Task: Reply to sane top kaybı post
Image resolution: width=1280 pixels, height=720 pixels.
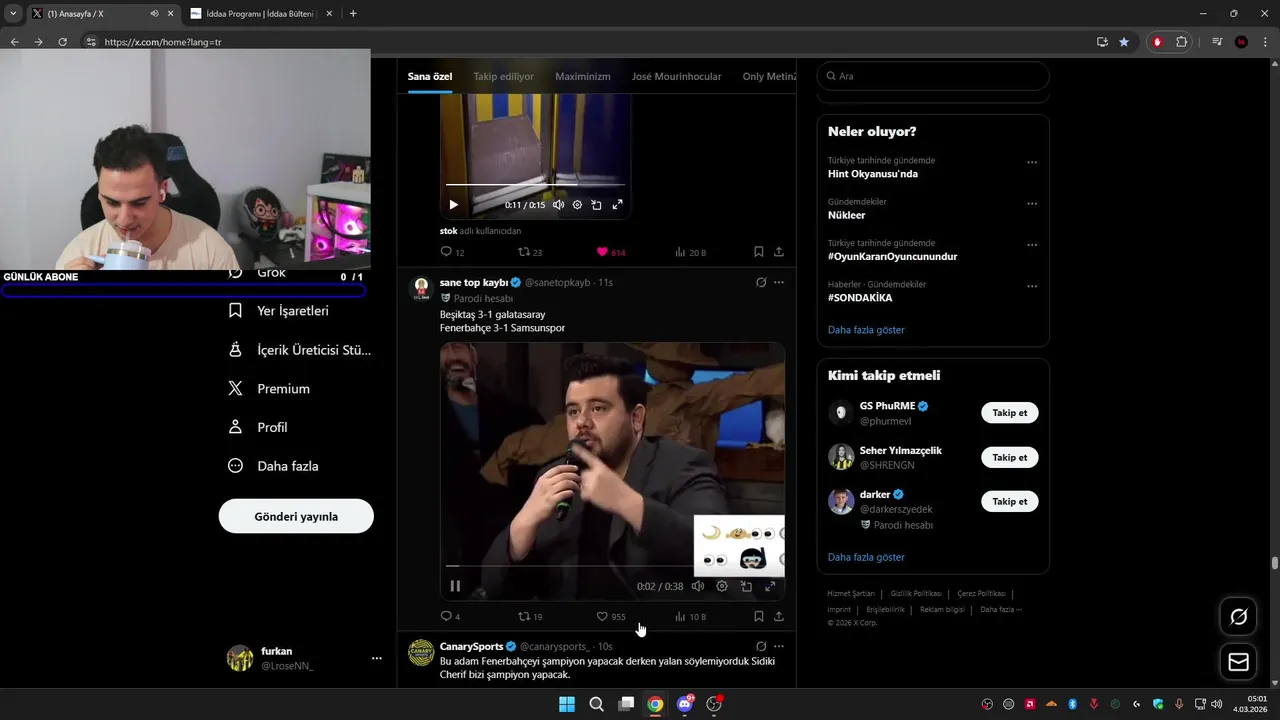Action: pyautogui.click(x=446, y=617)
